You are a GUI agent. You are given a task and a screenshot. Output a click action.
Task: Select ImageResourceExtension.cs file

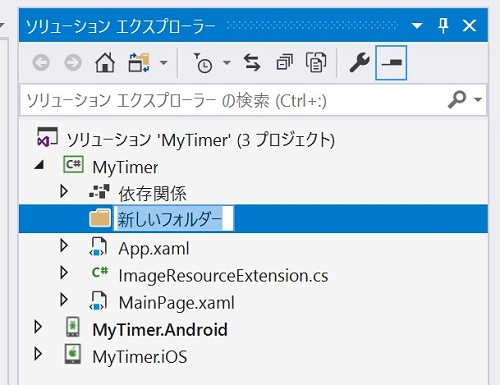[223, 276]
